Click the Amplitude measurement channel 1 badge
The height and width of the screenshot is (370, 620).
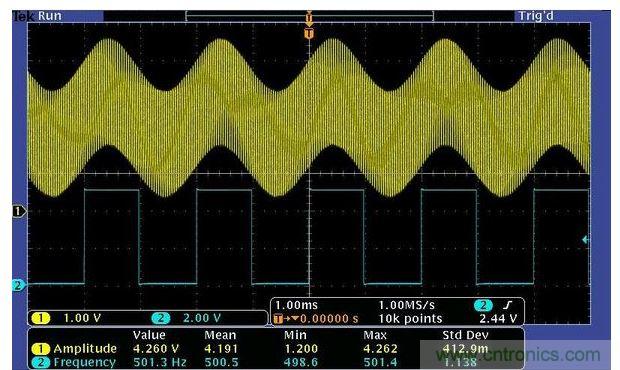pos(41,349)
